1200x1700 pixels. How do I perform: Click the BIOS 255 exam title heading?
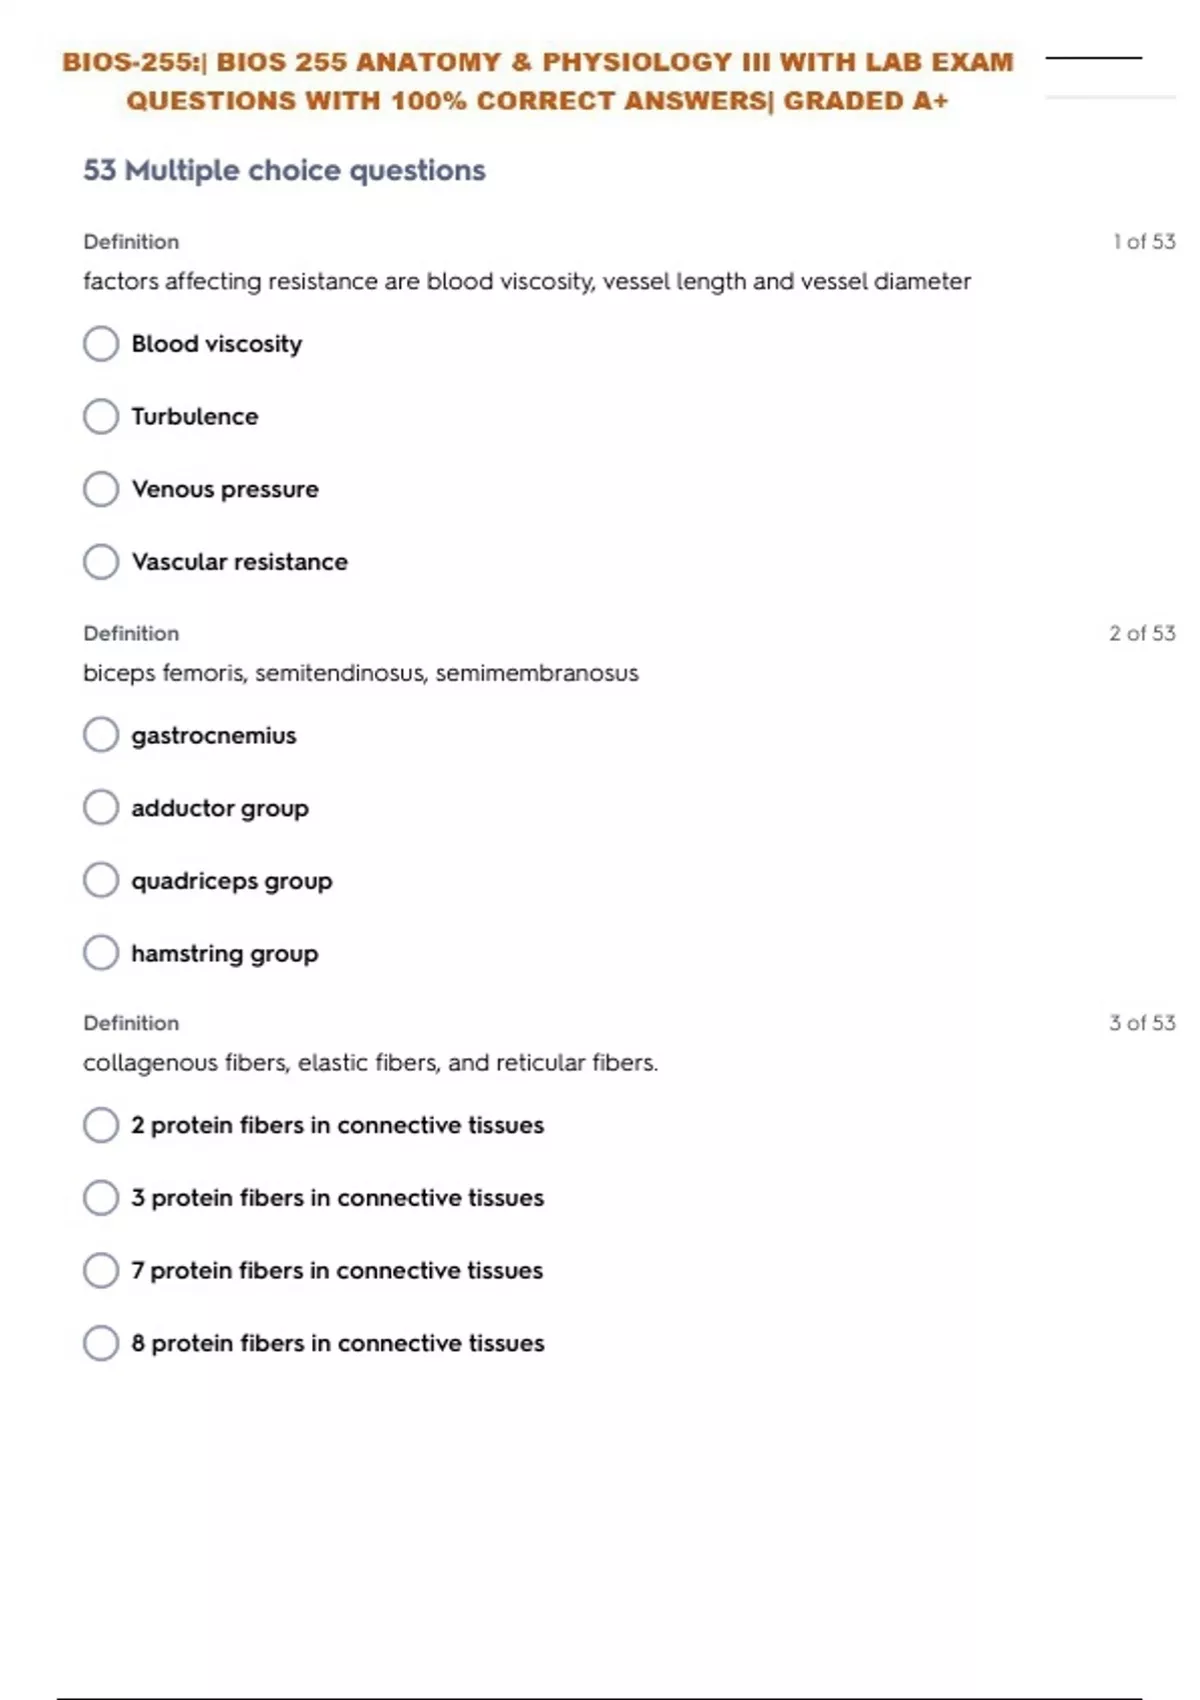pos(538,81)
